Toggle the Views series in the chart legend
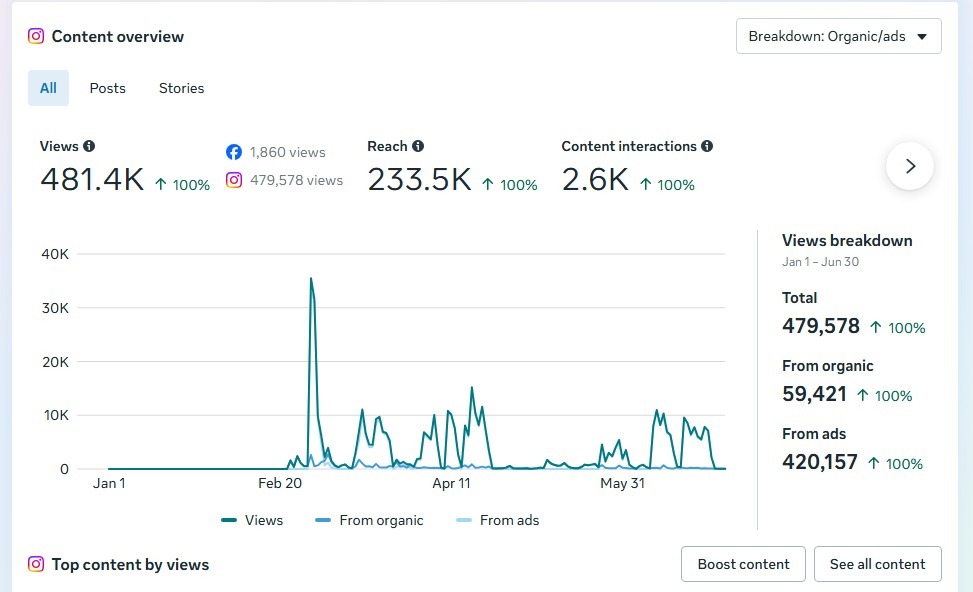This screenshot has width=973, height=592. (252, 520)
